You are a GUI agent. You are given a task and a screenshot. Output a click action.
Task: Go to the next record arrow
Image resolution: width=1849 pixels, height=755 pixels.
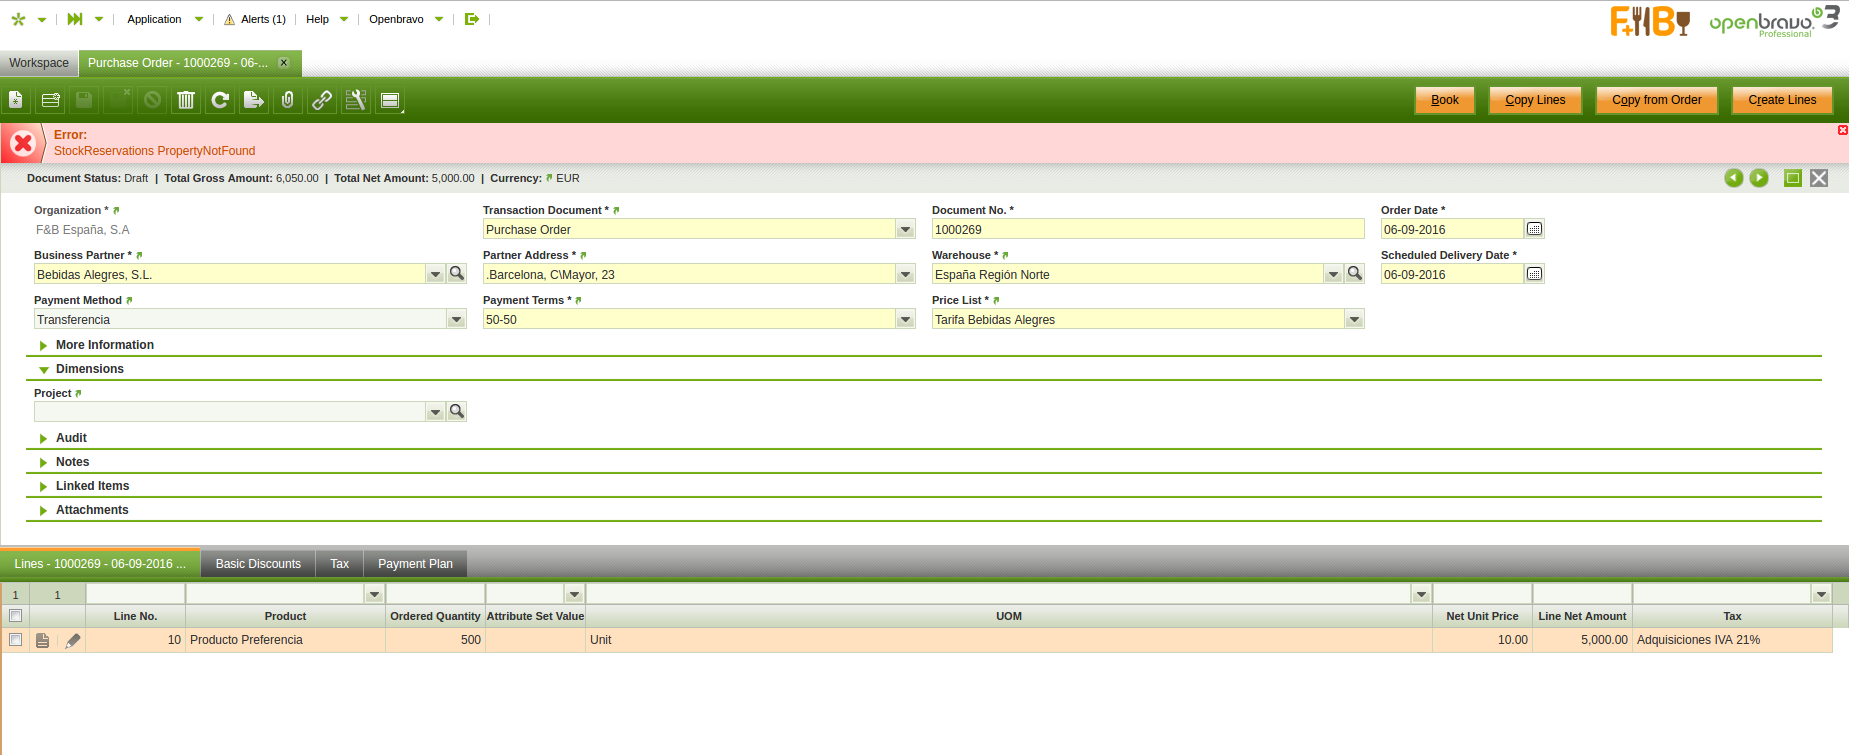pos(1759,178)
